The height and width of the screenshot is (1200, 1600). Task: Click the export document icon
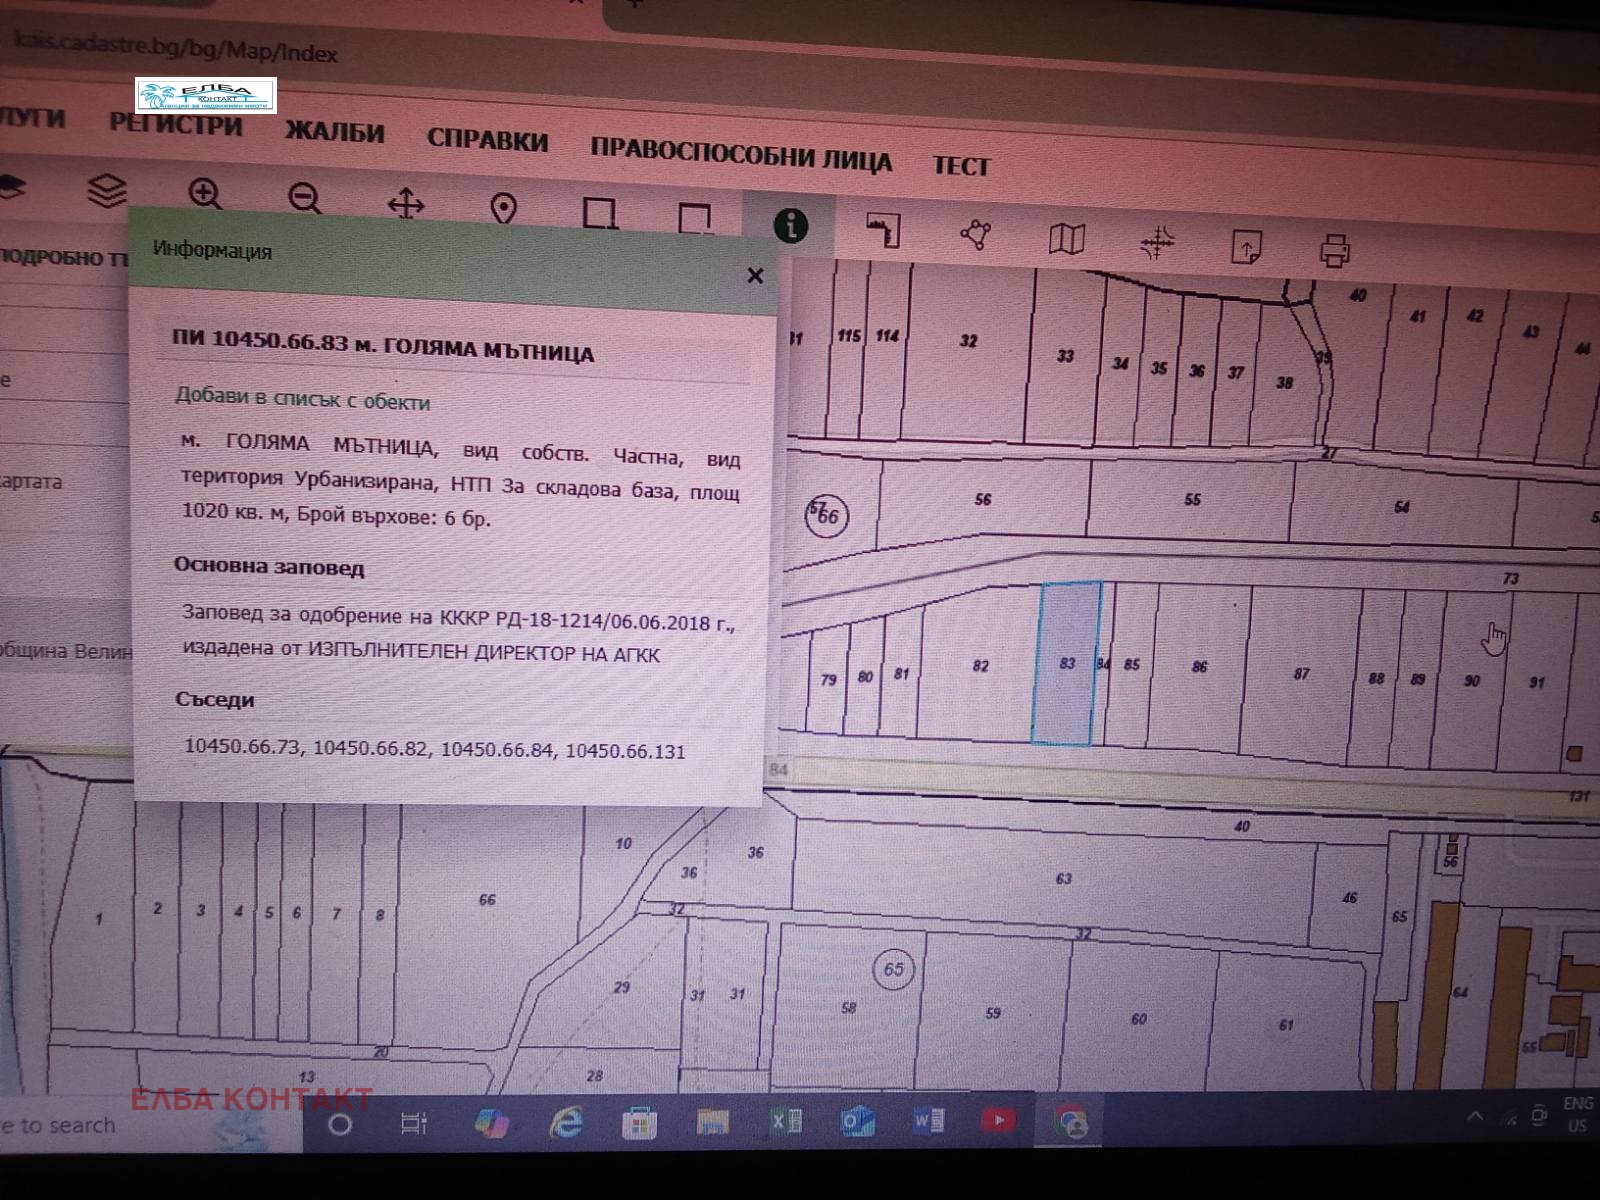(x=1246, y=246)
